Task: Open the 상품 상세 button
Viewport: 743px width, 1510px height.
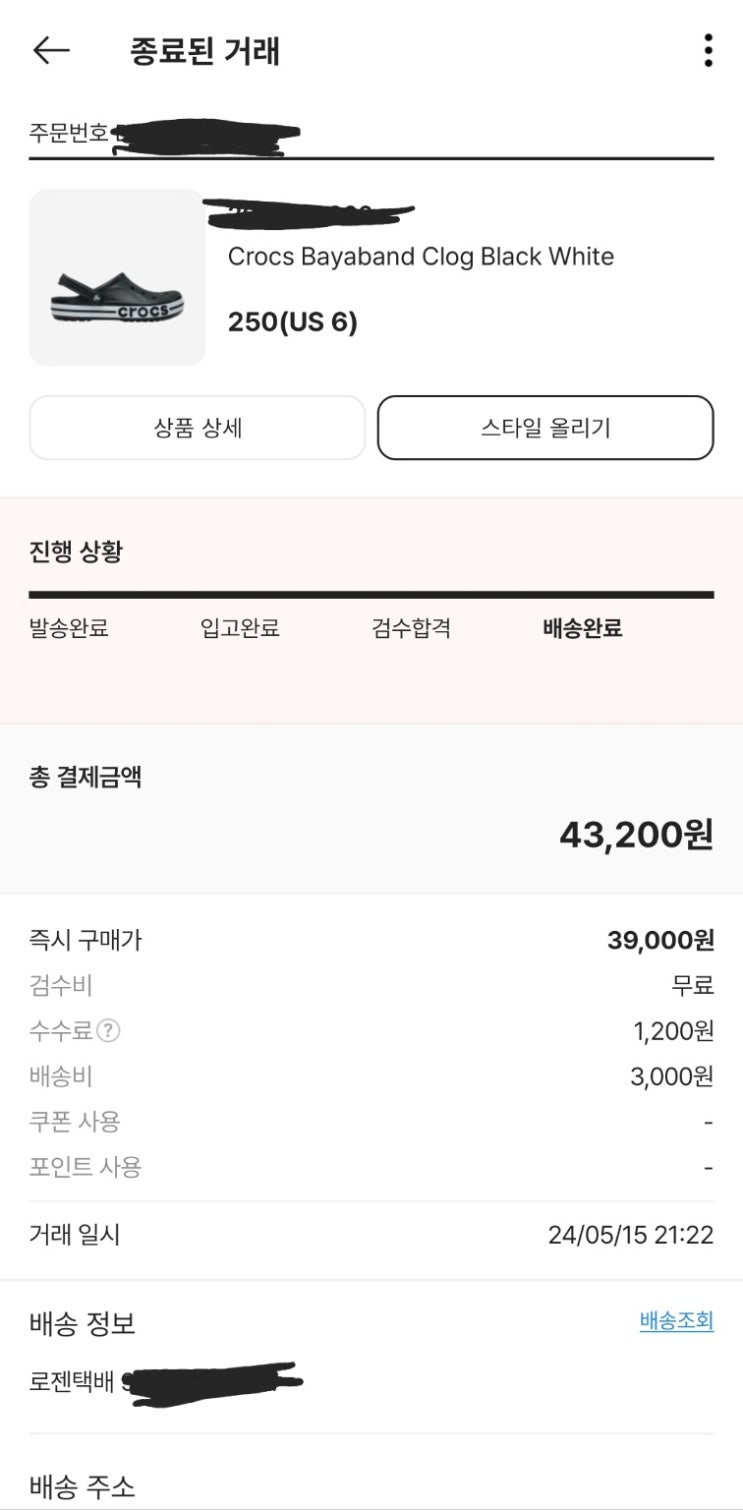Action: 197,428
